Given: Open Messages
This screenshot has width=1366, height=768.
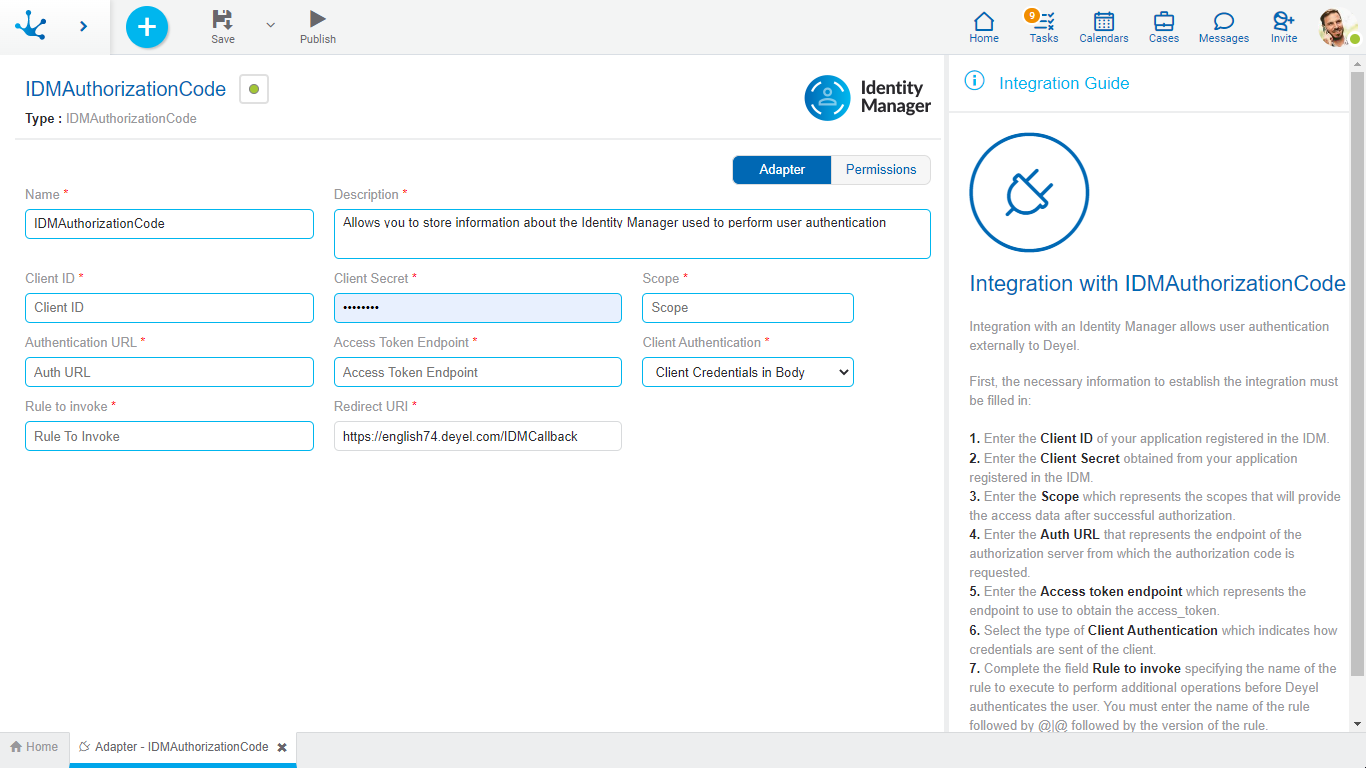Looking at the screenshot, I should [x=1224, y=27].
